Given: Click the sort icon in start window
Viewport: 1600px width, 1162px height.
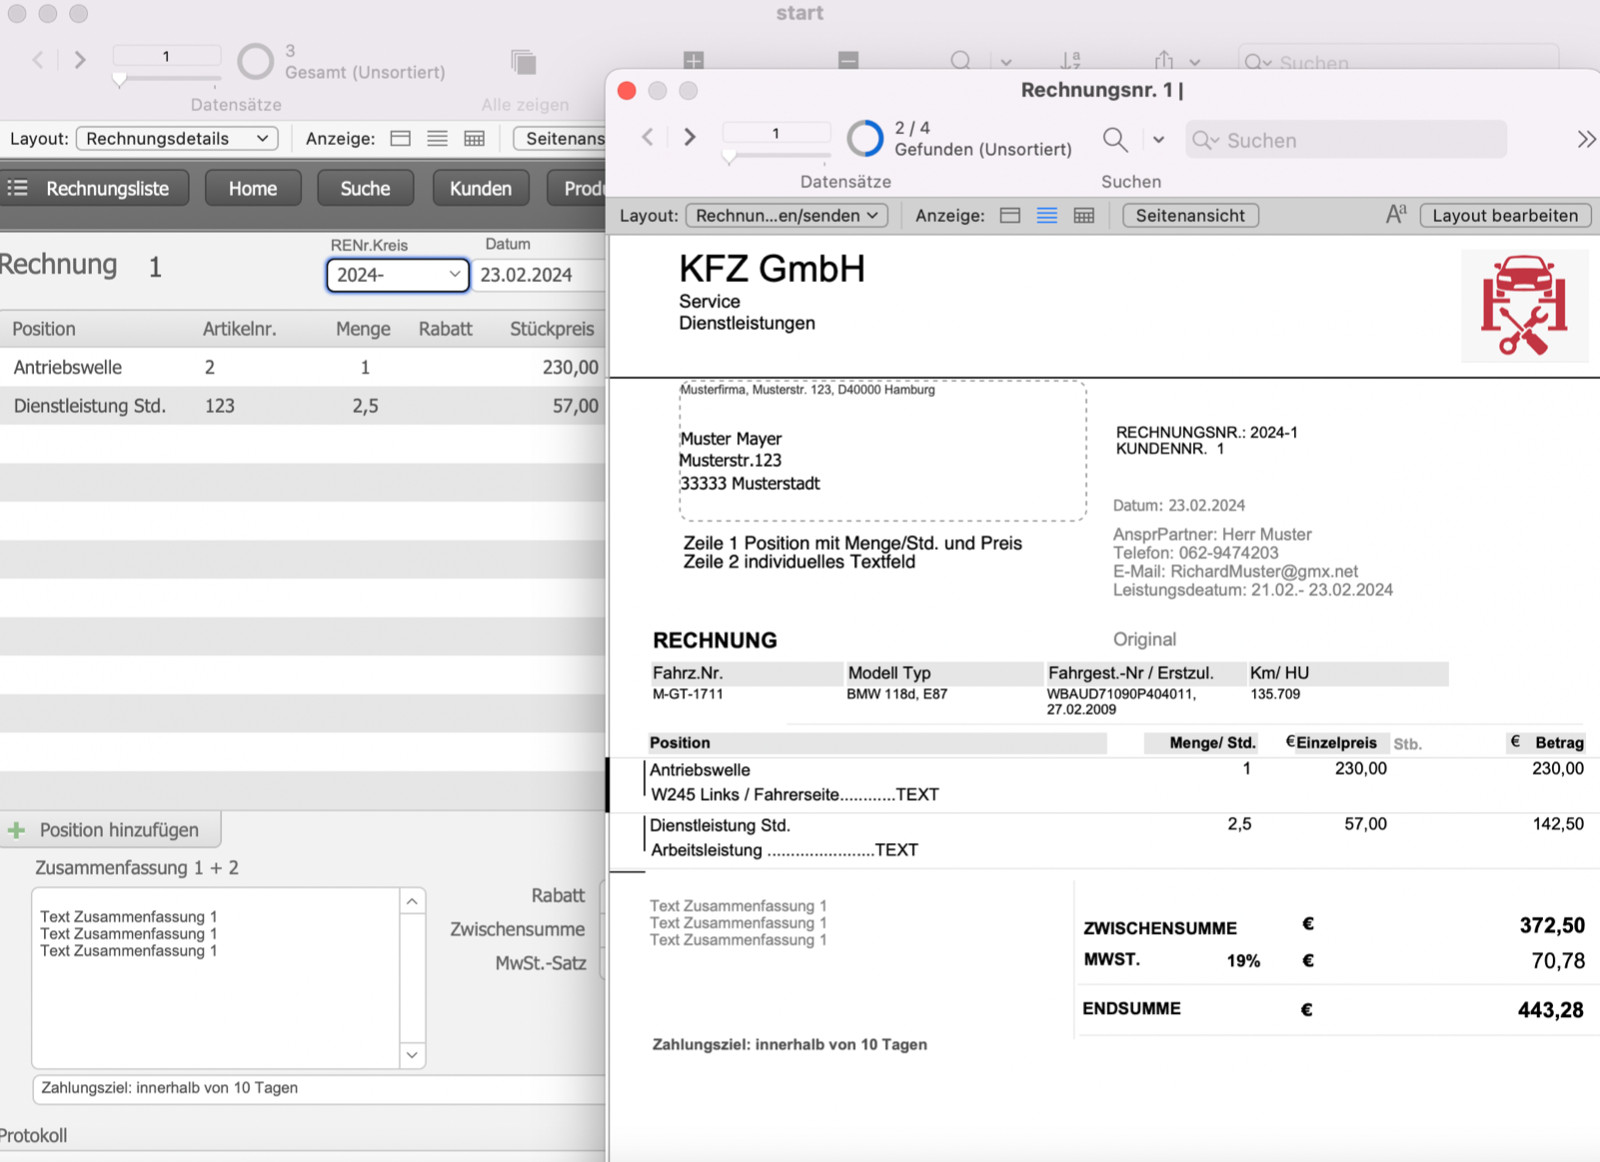Looking at the screenshot, I should [x=1070, y=60].
